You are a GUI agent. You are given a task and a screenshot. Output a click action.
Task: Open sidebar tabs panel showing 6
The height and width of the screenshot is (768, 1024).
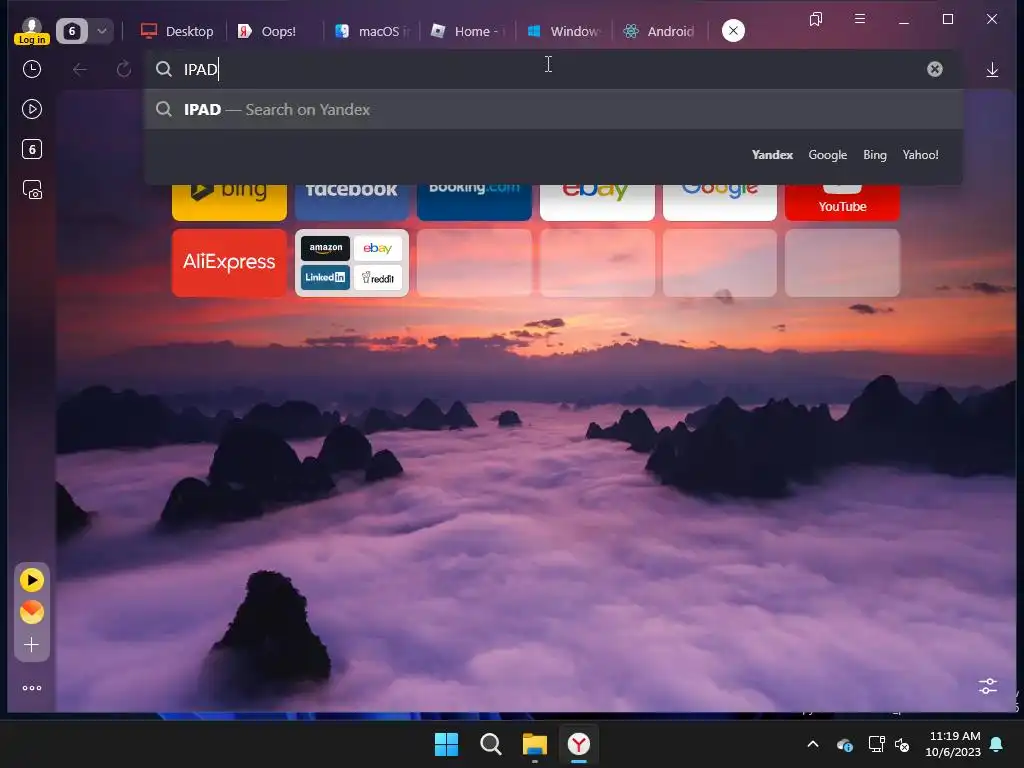point(31,150)
